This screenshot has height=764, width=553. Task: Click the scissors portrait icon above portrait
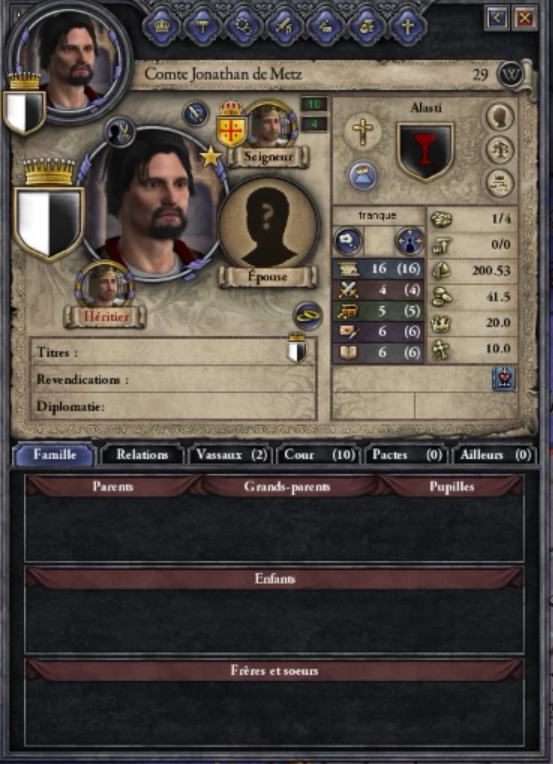pyautogui.click(x=120, y=132)
